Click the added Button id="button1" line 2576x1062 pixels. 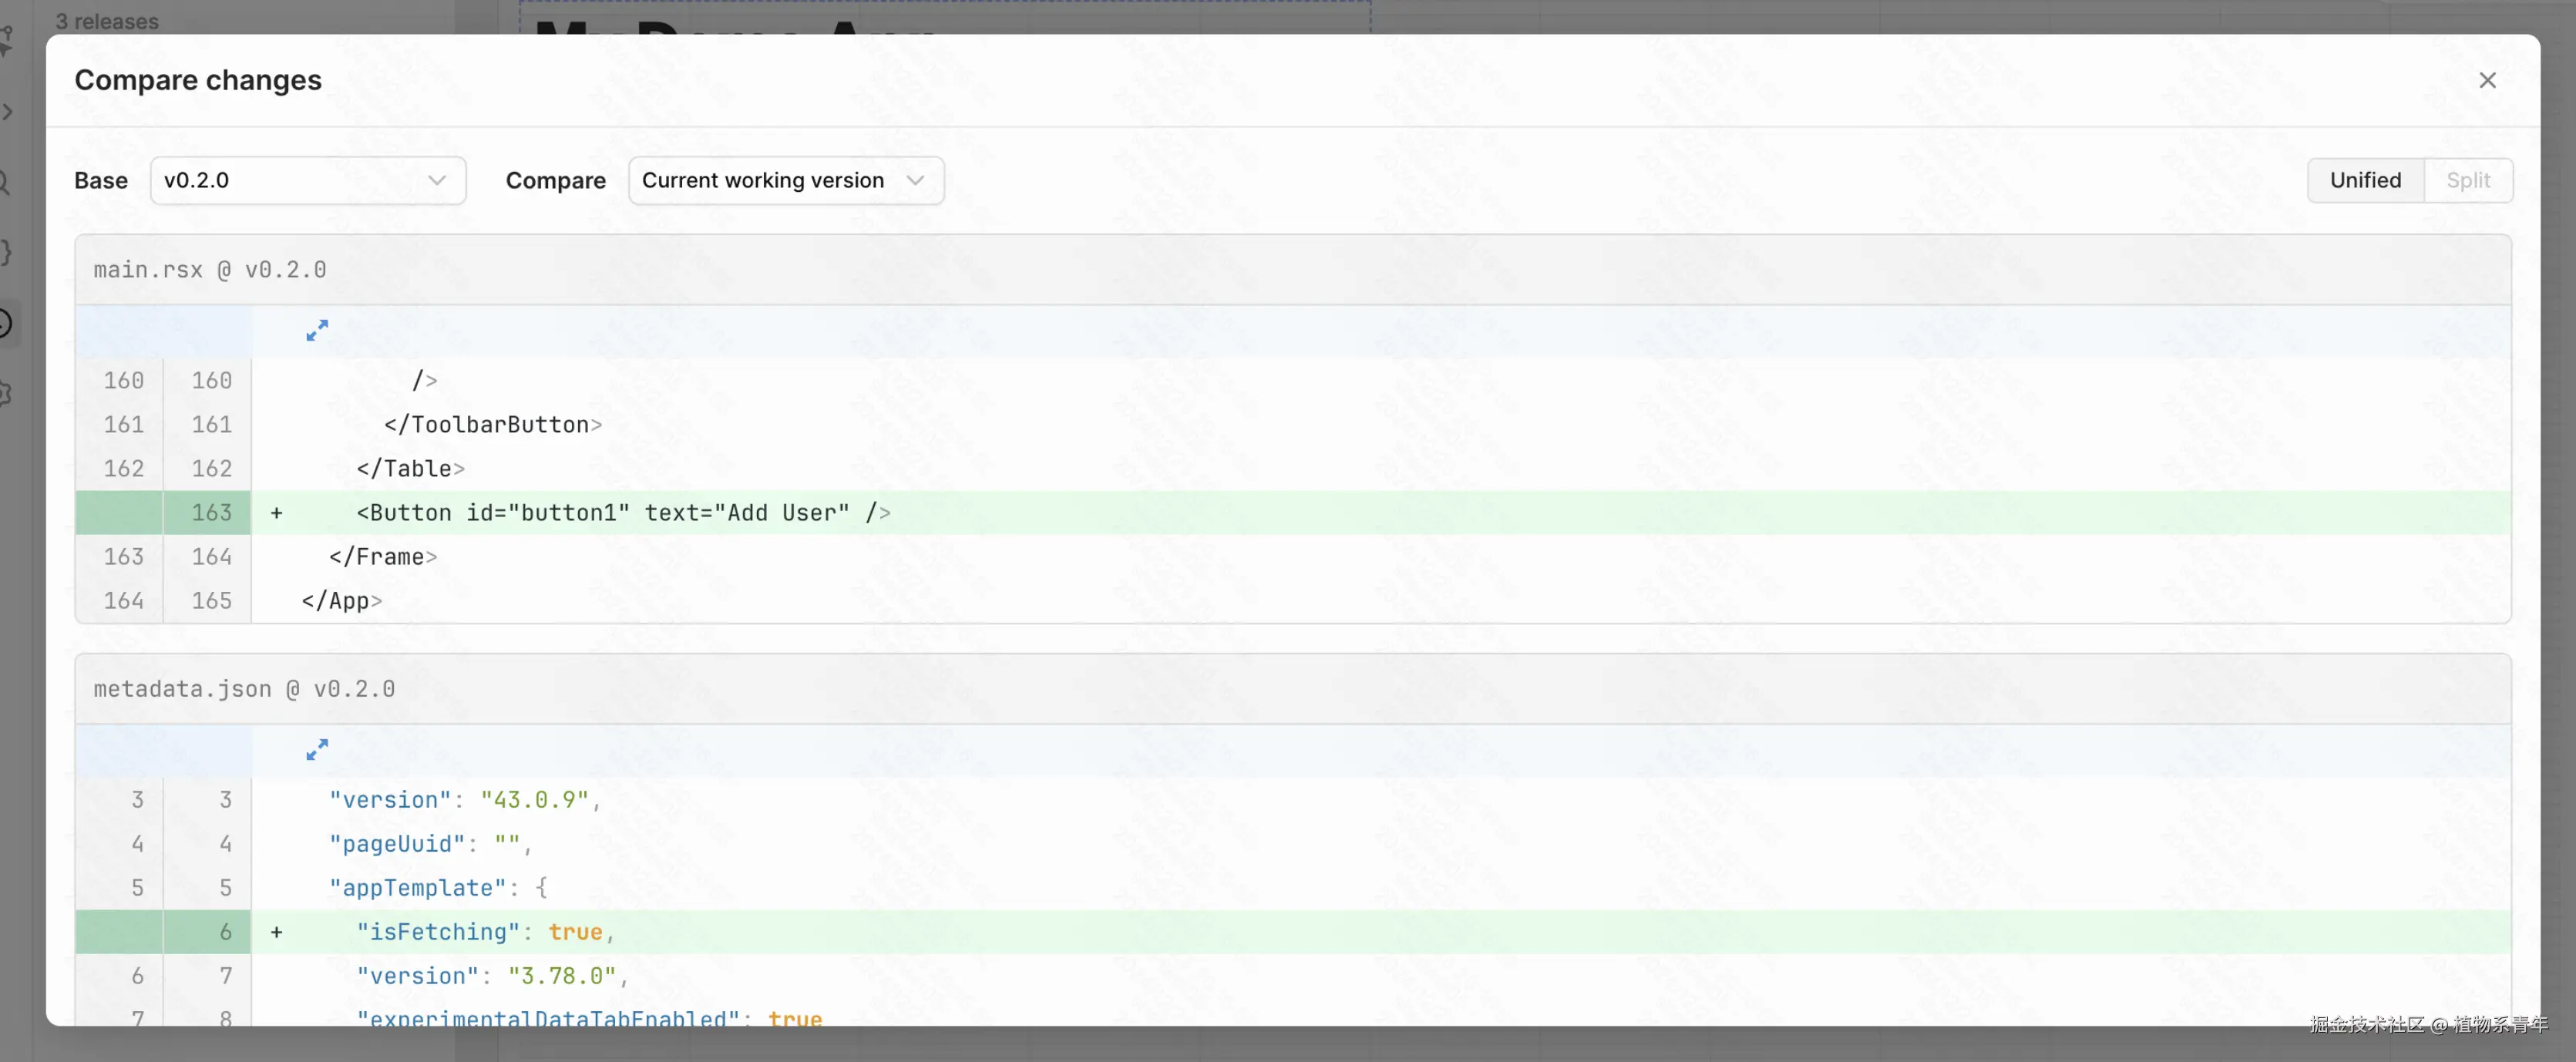(x=623, y=513)
